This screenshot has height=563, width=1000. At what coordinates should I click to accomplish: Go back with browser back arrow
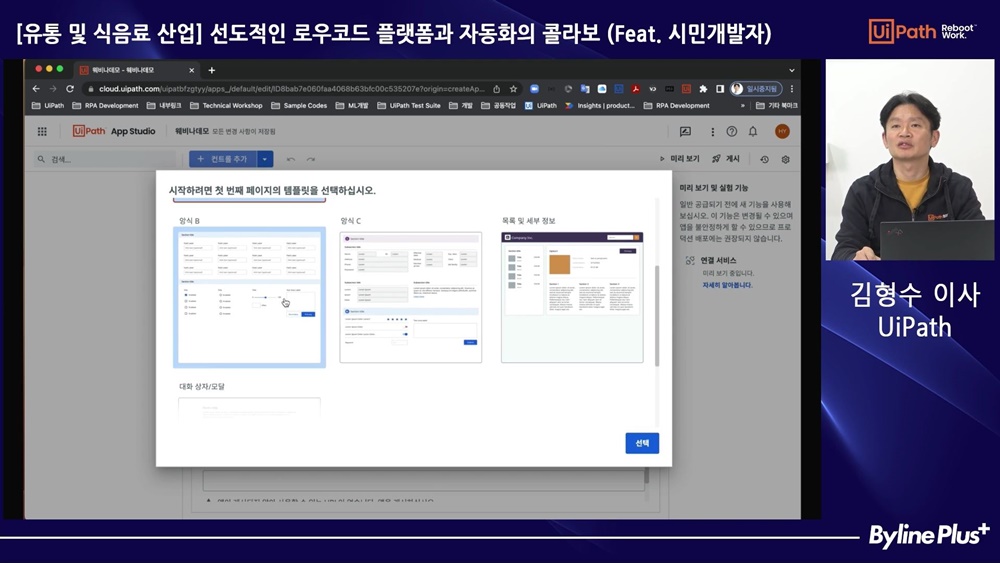[36, 89]
